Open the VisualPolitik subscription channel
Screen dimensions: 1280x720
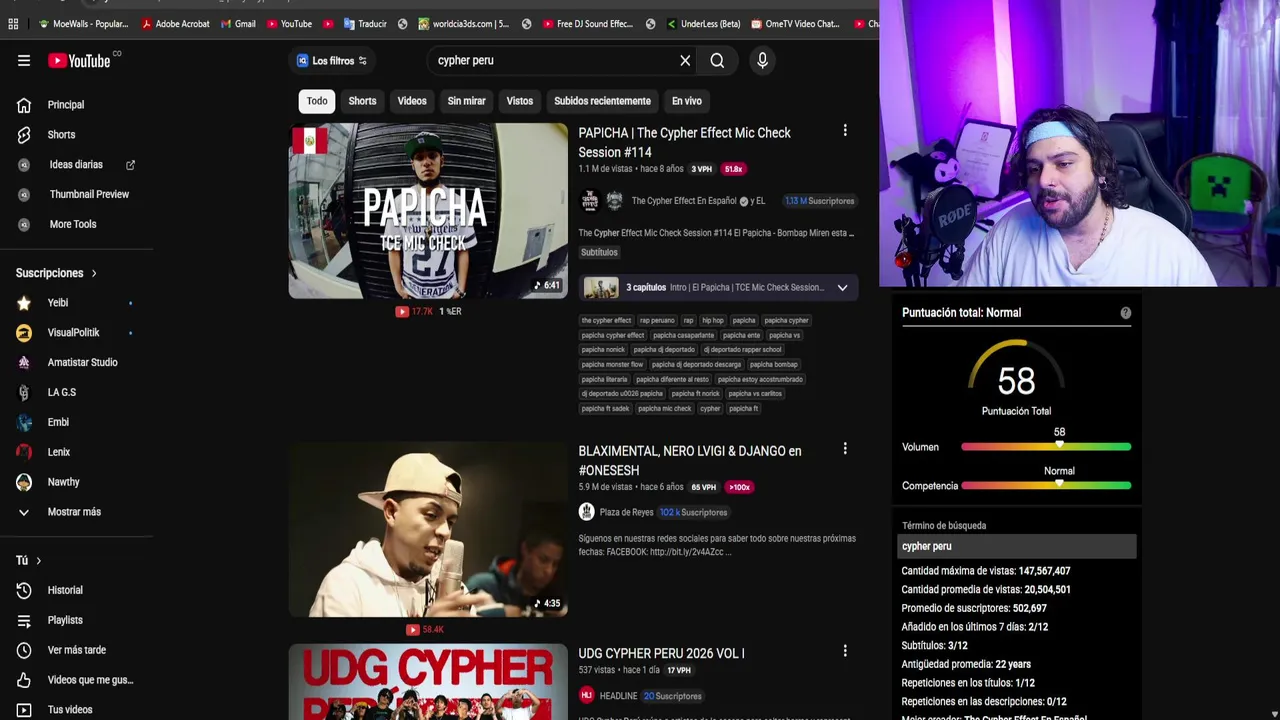click(x=73, y=333)
